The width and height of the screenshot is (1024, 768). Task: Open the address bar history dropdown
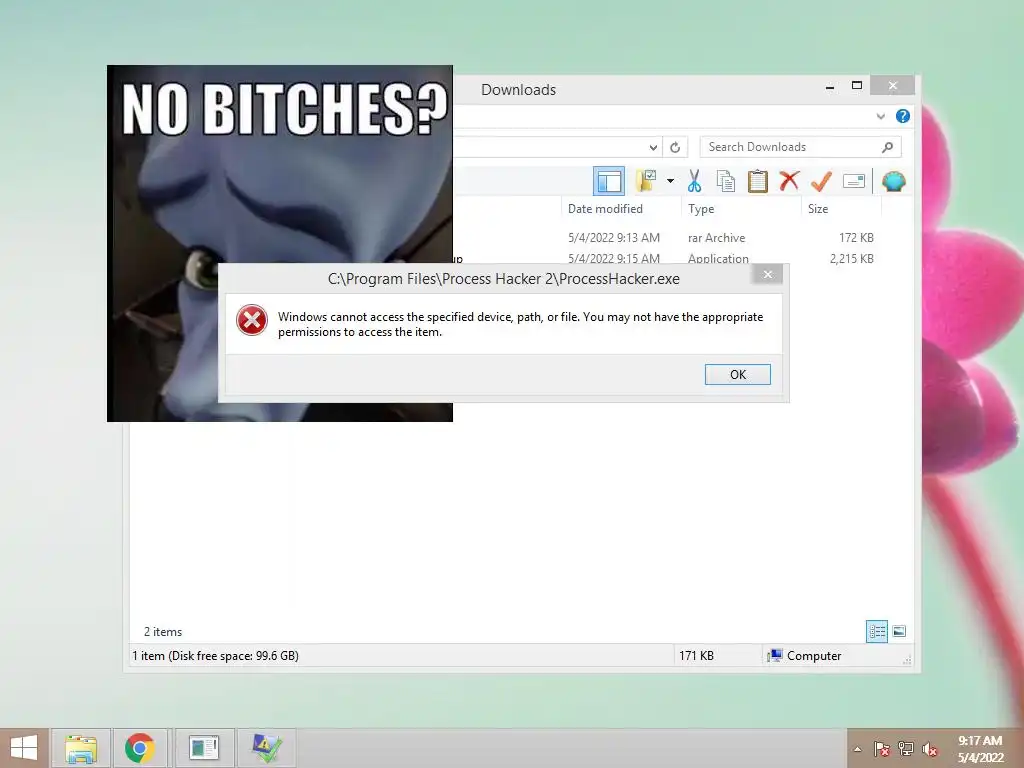[x=653, y=148]
